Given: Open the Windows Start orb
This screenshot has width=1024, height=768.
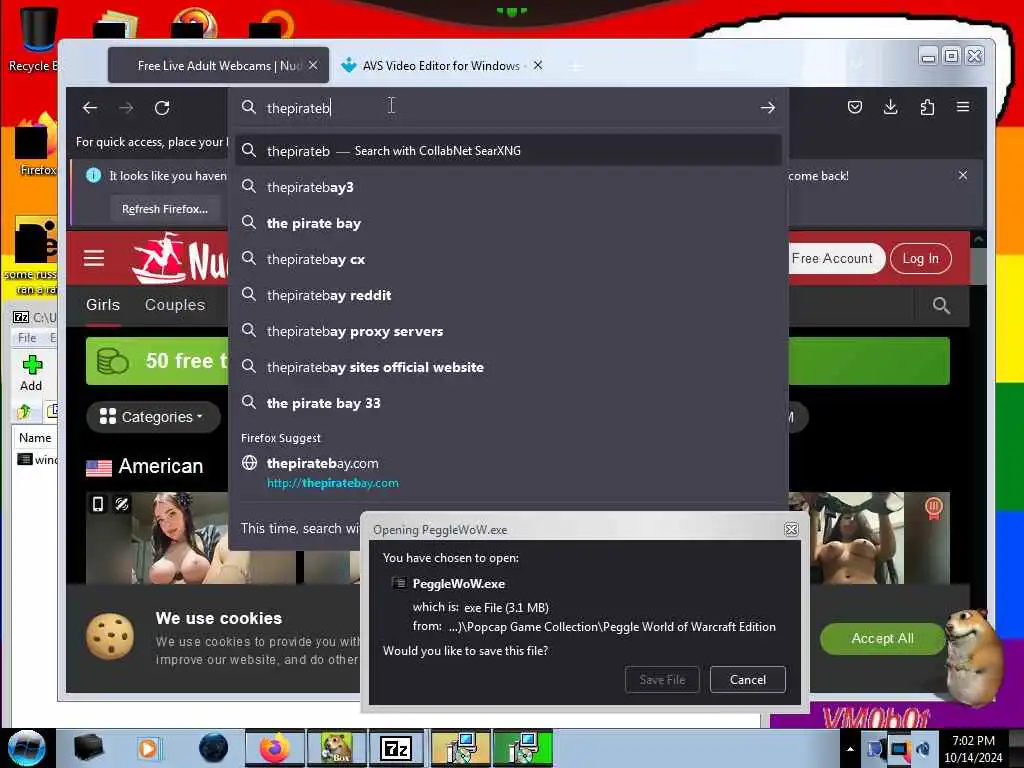Looking at the screenshot, I should click(27, 748).
